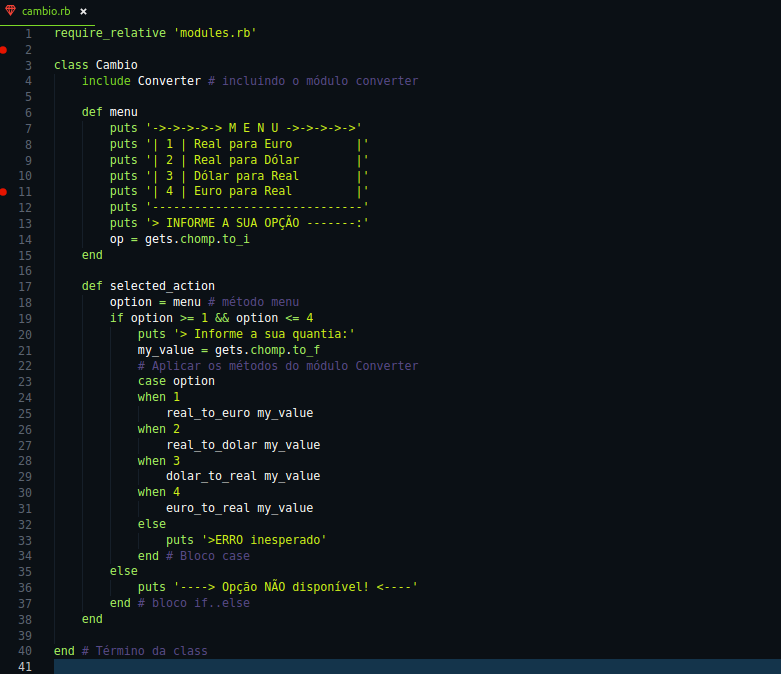
Task: Click the '>ERRO inesperado' string
Action: [264, 540]
